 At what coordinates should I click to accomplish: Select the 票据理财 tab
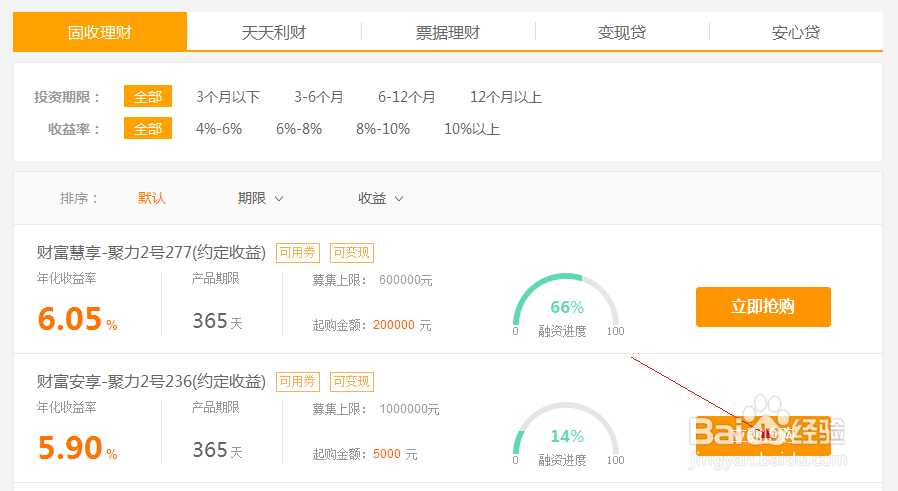[448, 32]
